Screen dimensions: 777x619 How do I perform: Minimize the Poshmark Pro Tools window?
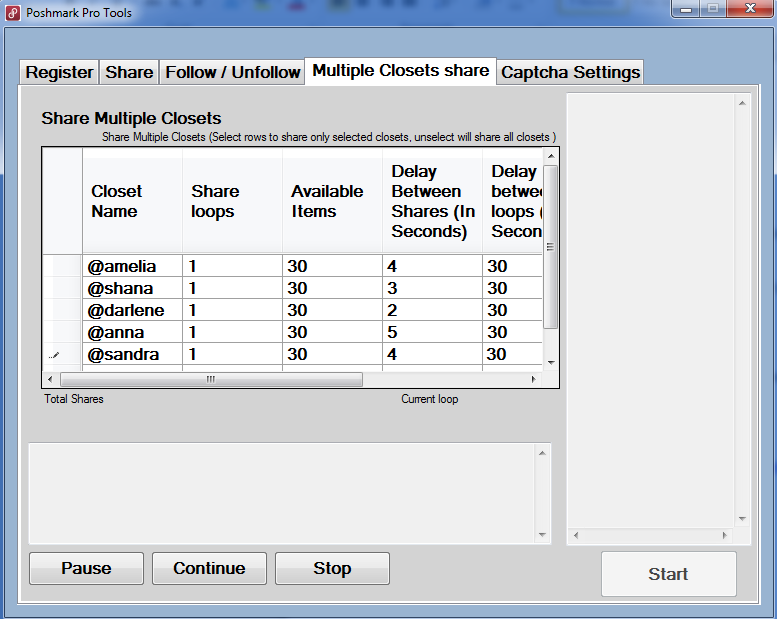coord(686,9)
